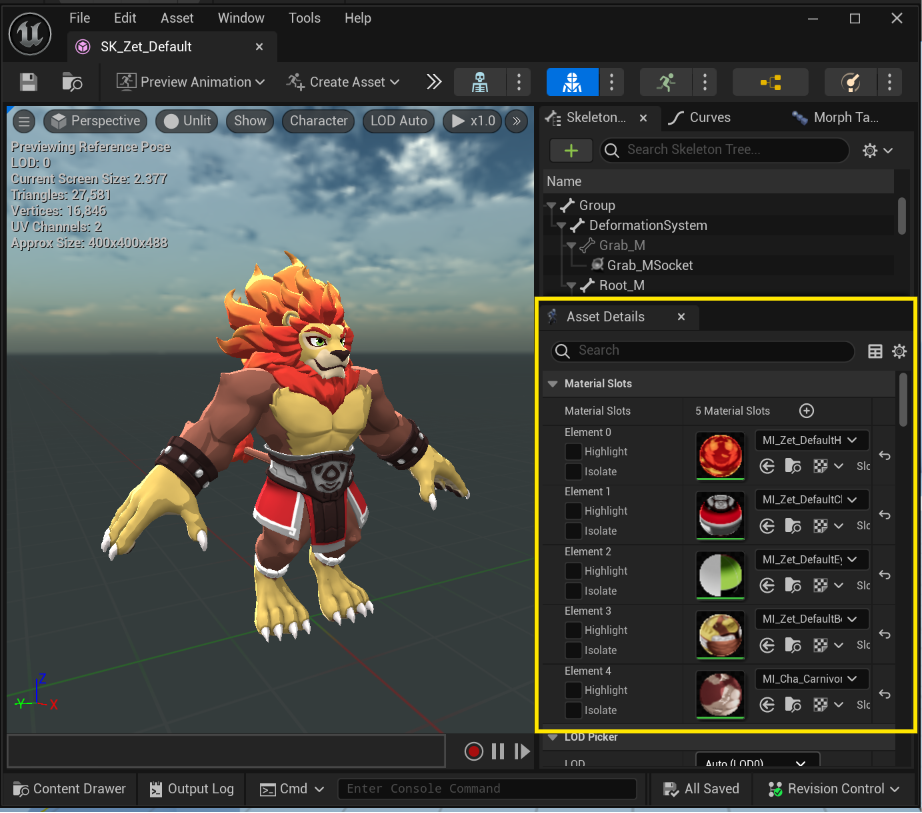Browse to asset in Content Browser icon

(x=72, y=82)
